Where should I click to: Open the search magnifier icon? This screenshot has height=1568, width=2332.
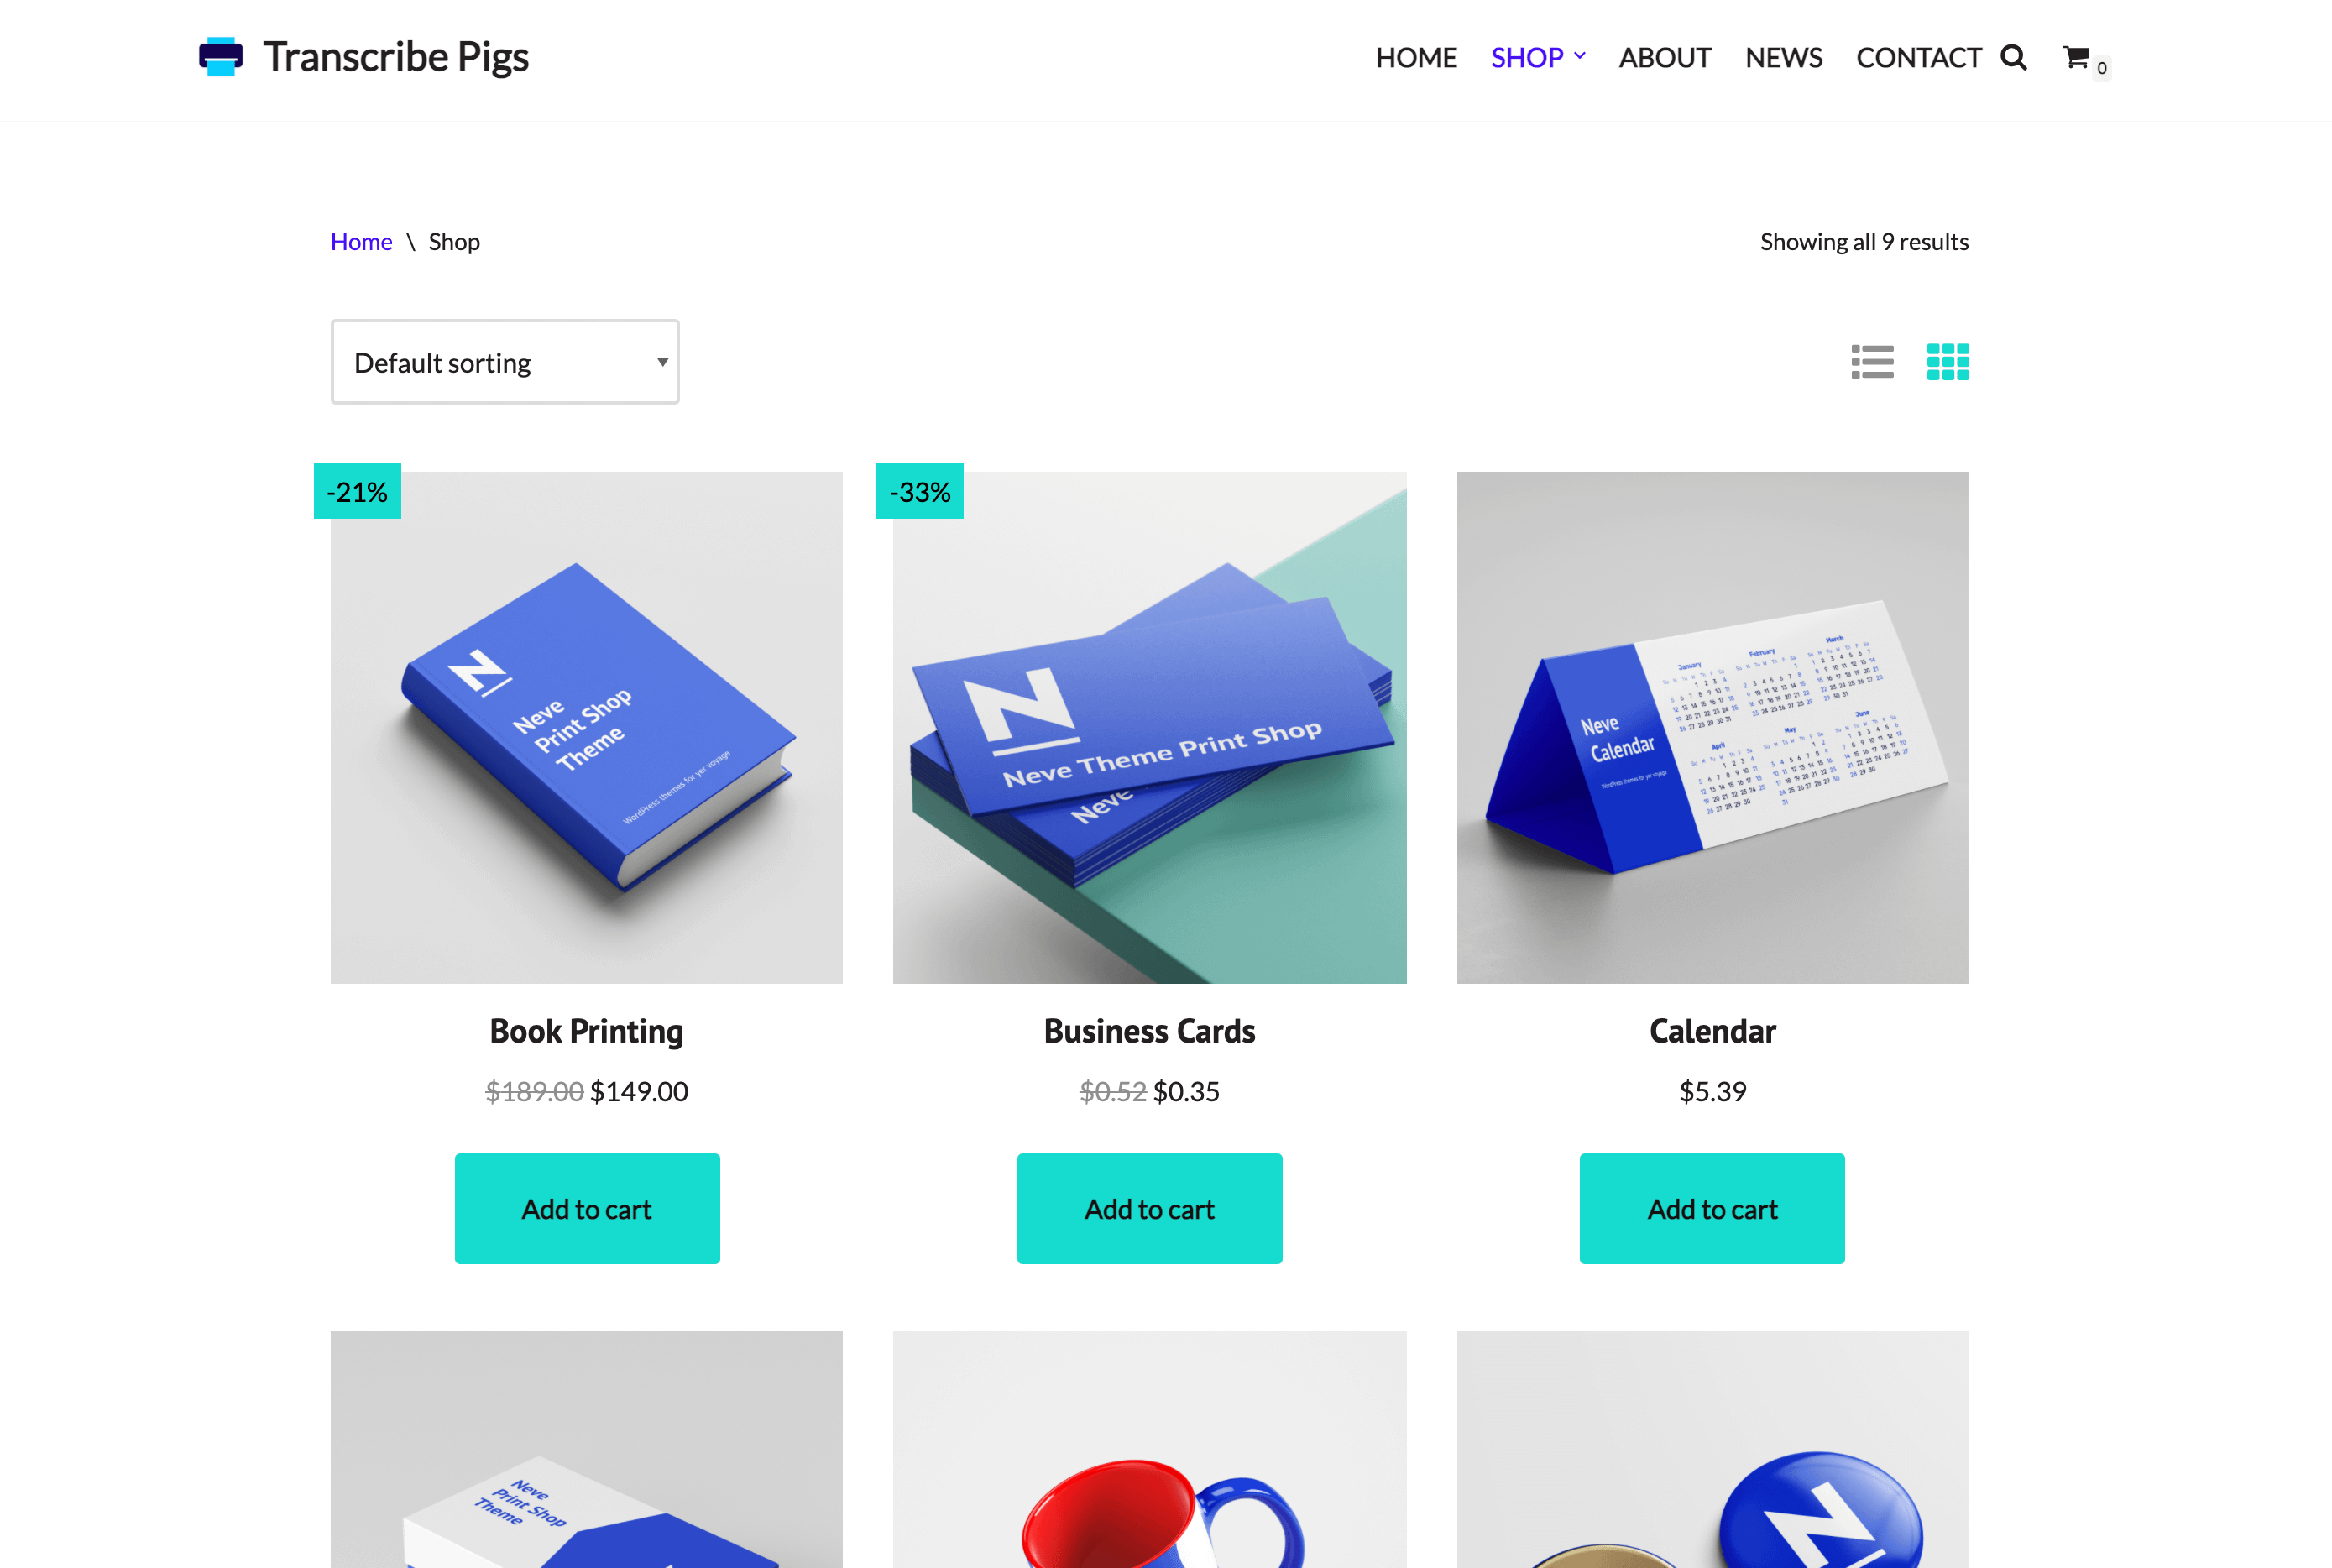(x=2013, y=58)
